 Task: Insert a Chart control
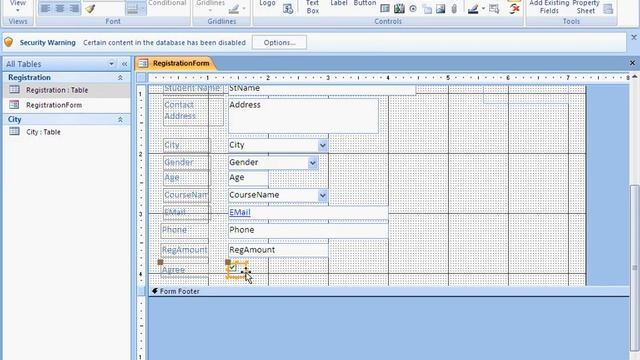click(399, 8)
